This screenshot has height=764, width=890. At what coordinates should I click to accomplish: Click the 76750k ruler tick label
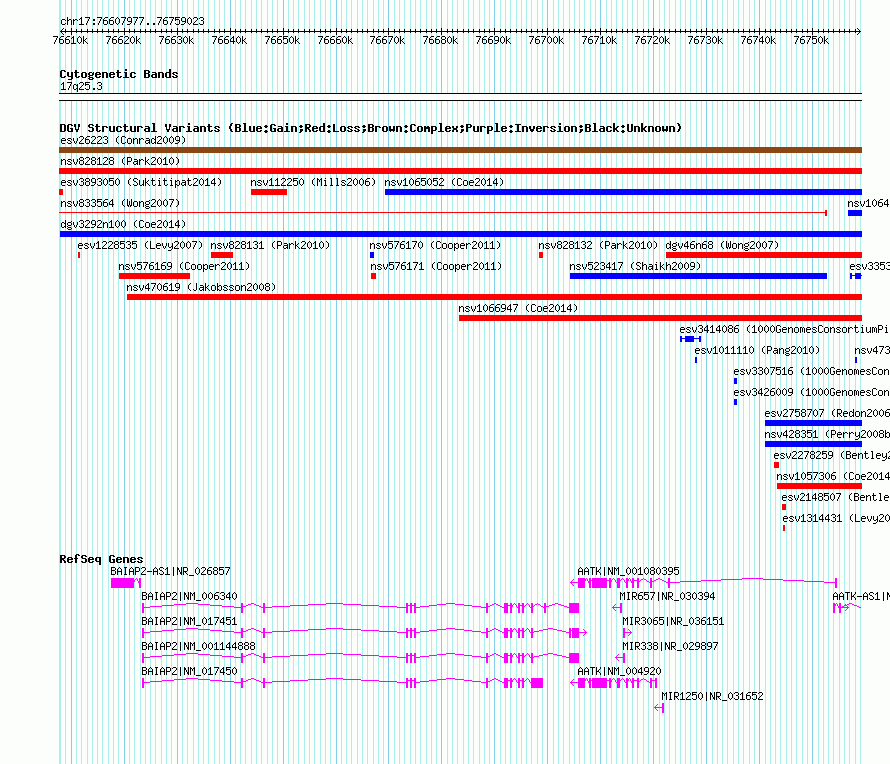(x=811, y=41)
